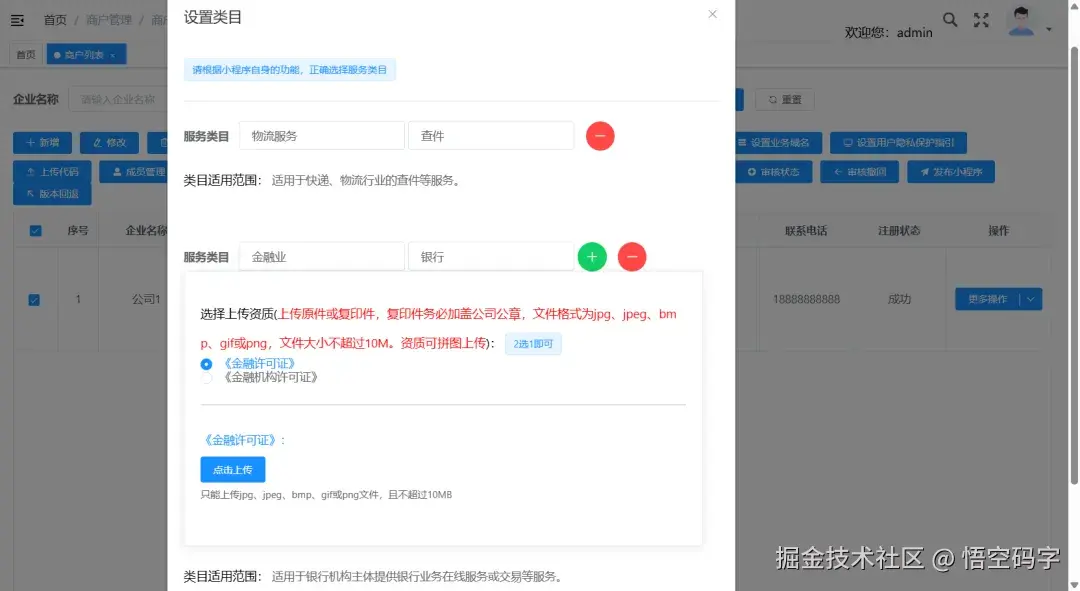
Task: Click 点击上传 to upload a license
Action: click(x=232, y=469)
